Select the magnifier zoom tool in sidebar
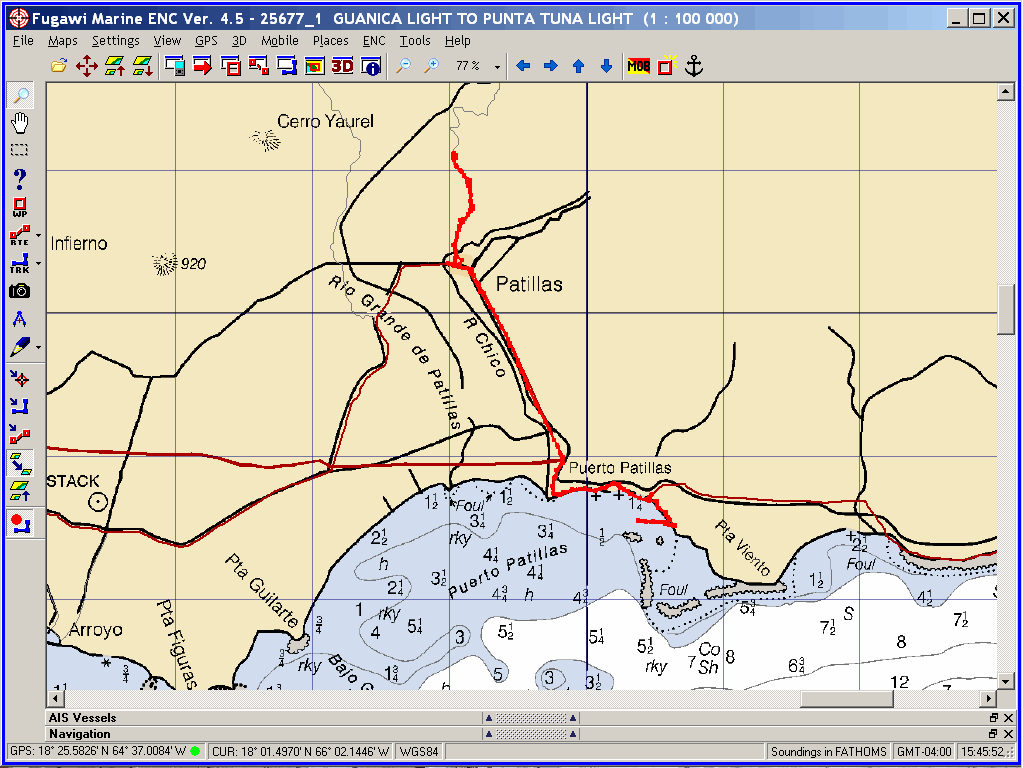The width and height of the screenshot is (1024, 768). 20,96
